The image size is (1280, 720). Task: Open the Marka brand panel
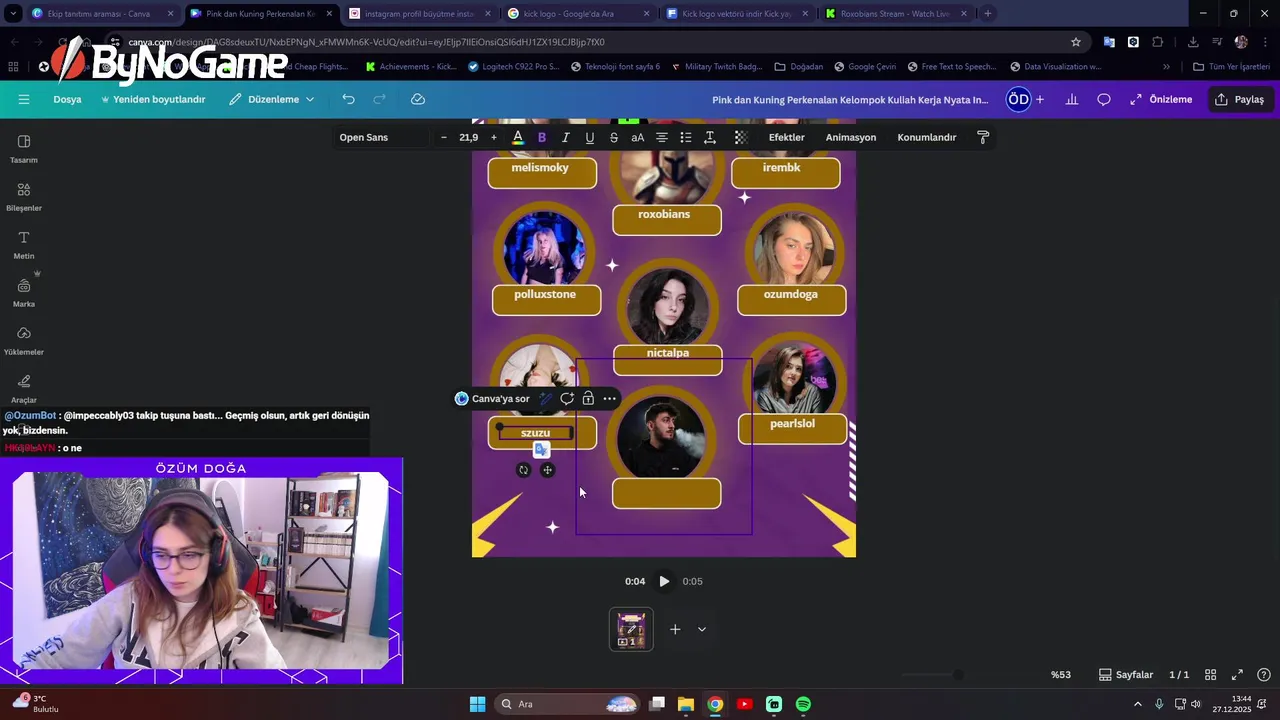(x=24, y=292)
